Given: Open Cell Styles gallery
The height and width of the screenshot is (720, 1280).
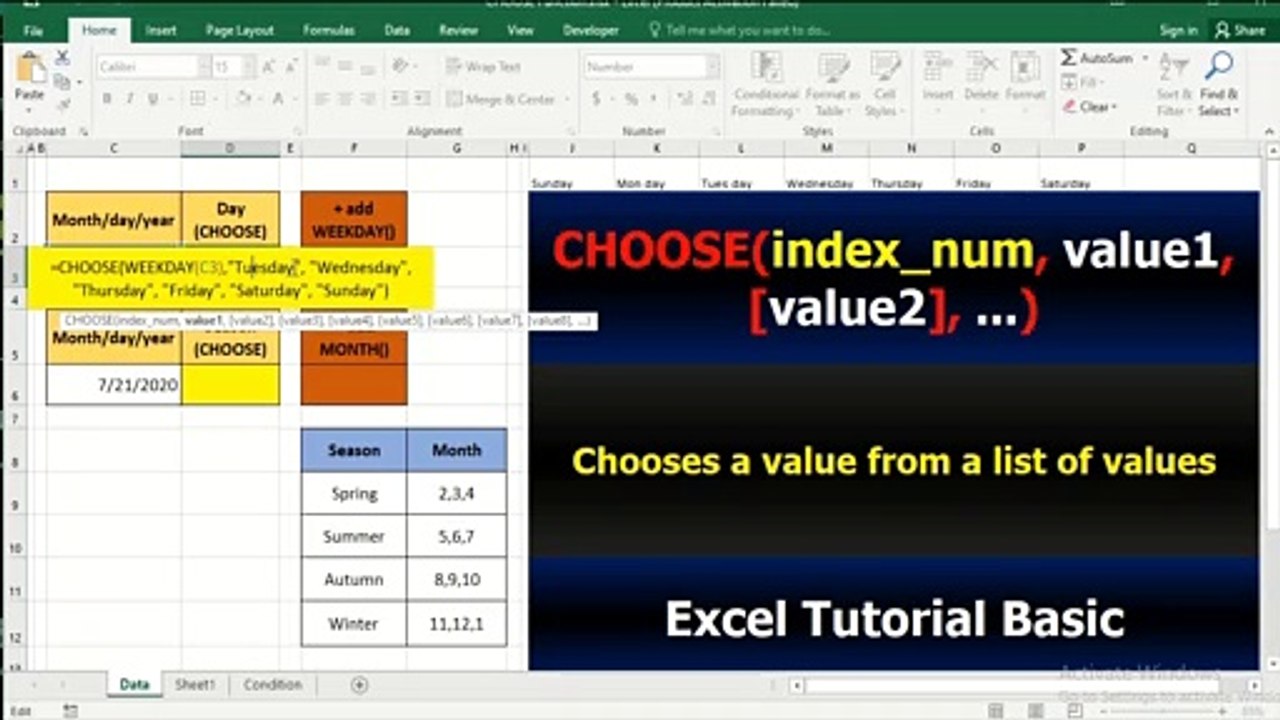Looking at the screenshot, I should click(x=884, y=84).
